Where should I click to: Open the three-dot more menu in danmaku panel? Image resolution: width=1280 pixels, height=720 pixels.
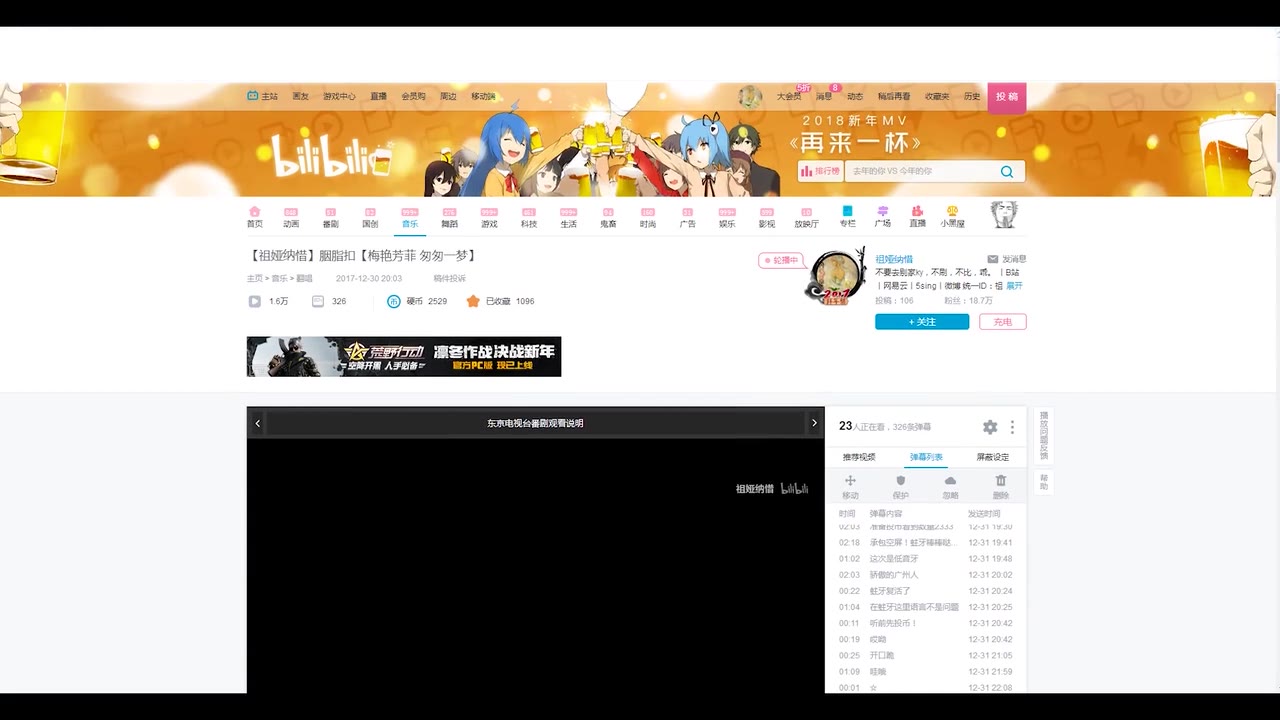tap(1012, 427)
